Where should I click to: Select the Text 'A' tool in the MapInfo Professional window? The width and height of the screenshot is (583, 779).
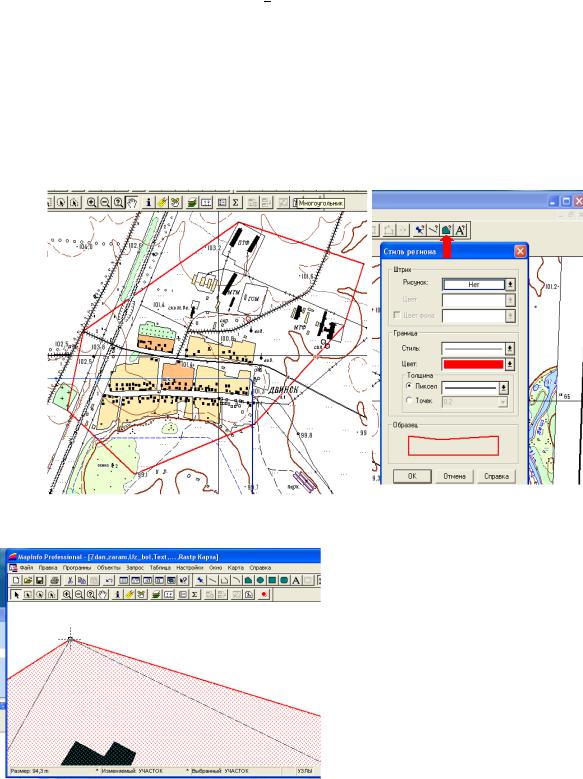(x=296, y=580)
